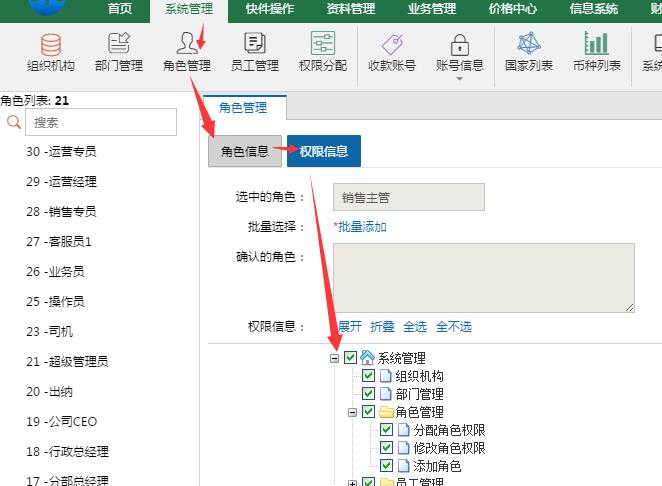Click 角色管理 toolbar icon
Image resolution: width=662 pixels, height=486 pixels.
pyautogui.click(x=186, y=52)
